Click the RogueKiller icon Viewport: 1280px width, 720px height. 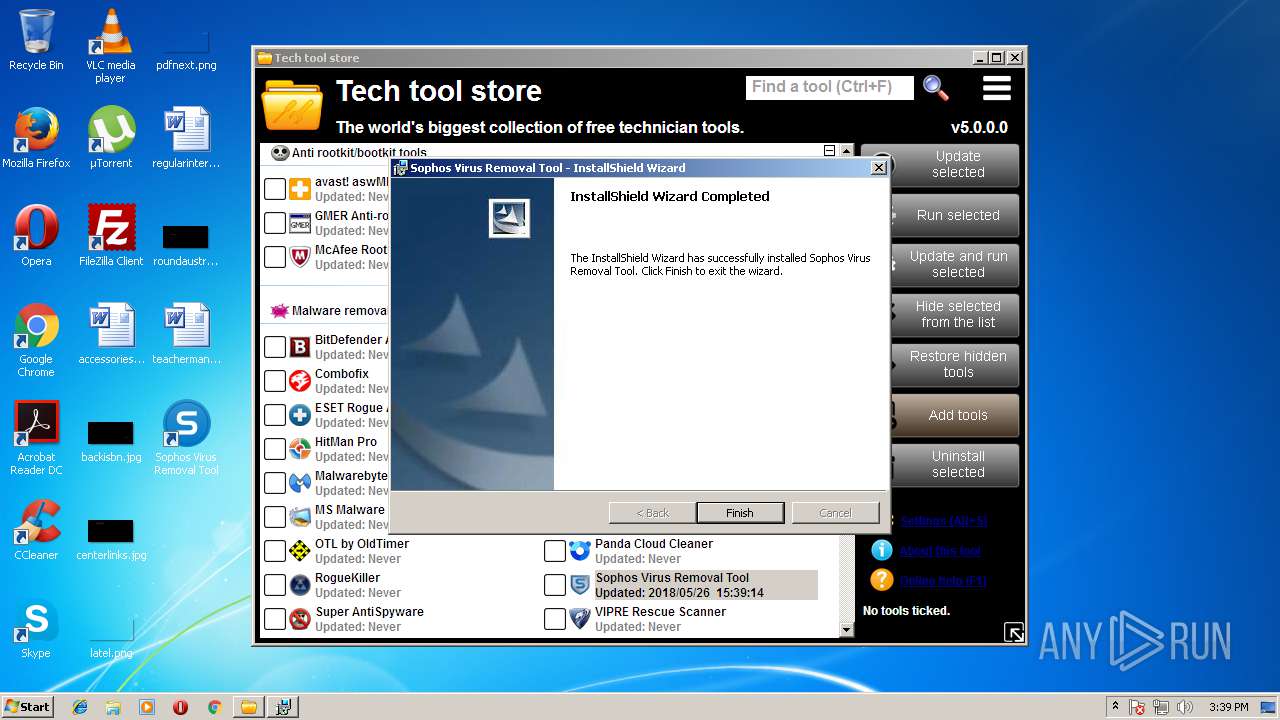299,585
